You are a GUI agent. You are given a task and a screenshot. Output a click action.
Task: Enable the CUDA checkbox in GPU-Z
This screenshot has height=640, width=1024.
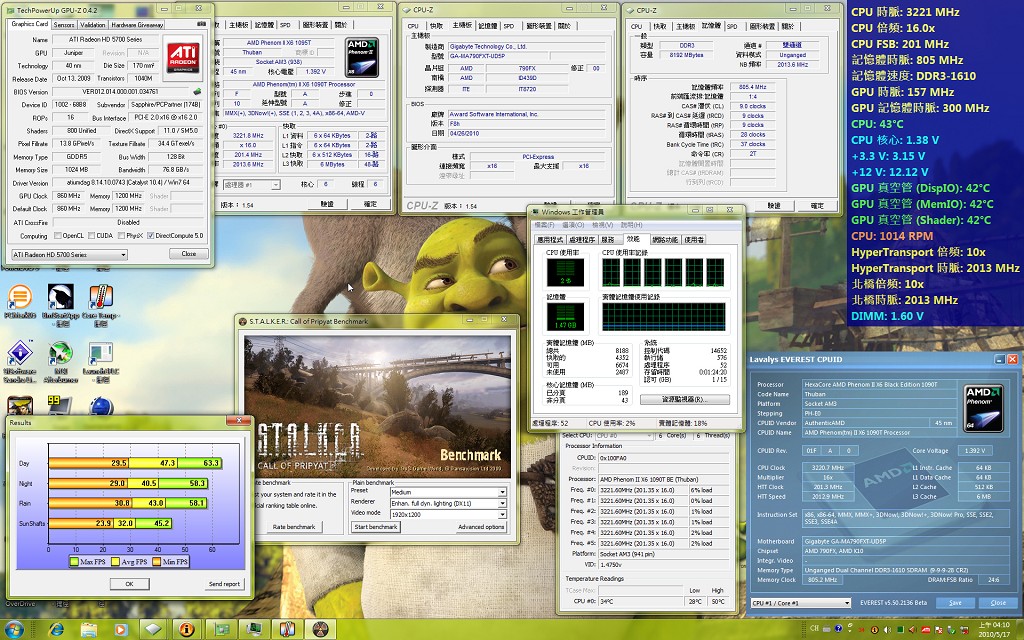[x=91, y=236]
